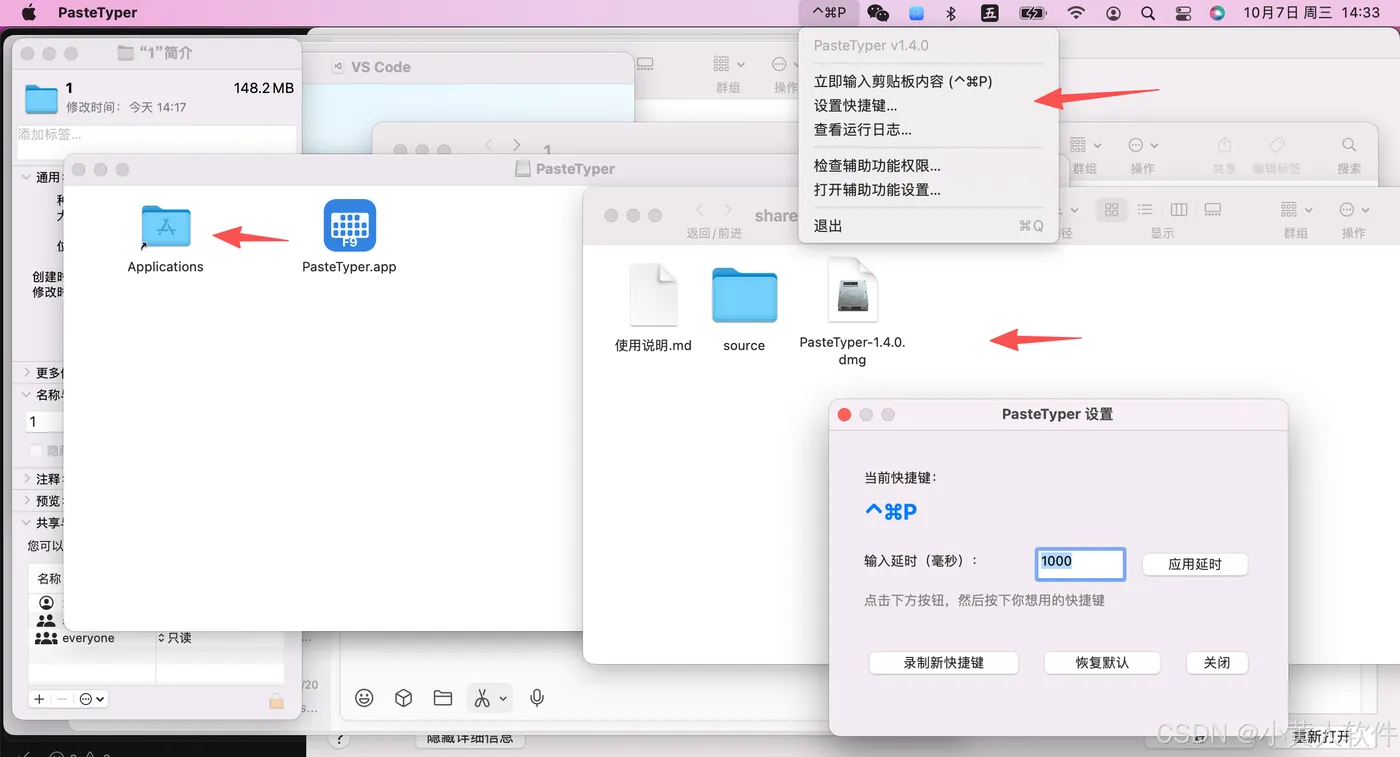Choose 退出 to quit PasteTyper
The height and width of the screenshot is (757, 1400).
pos(928,226)
